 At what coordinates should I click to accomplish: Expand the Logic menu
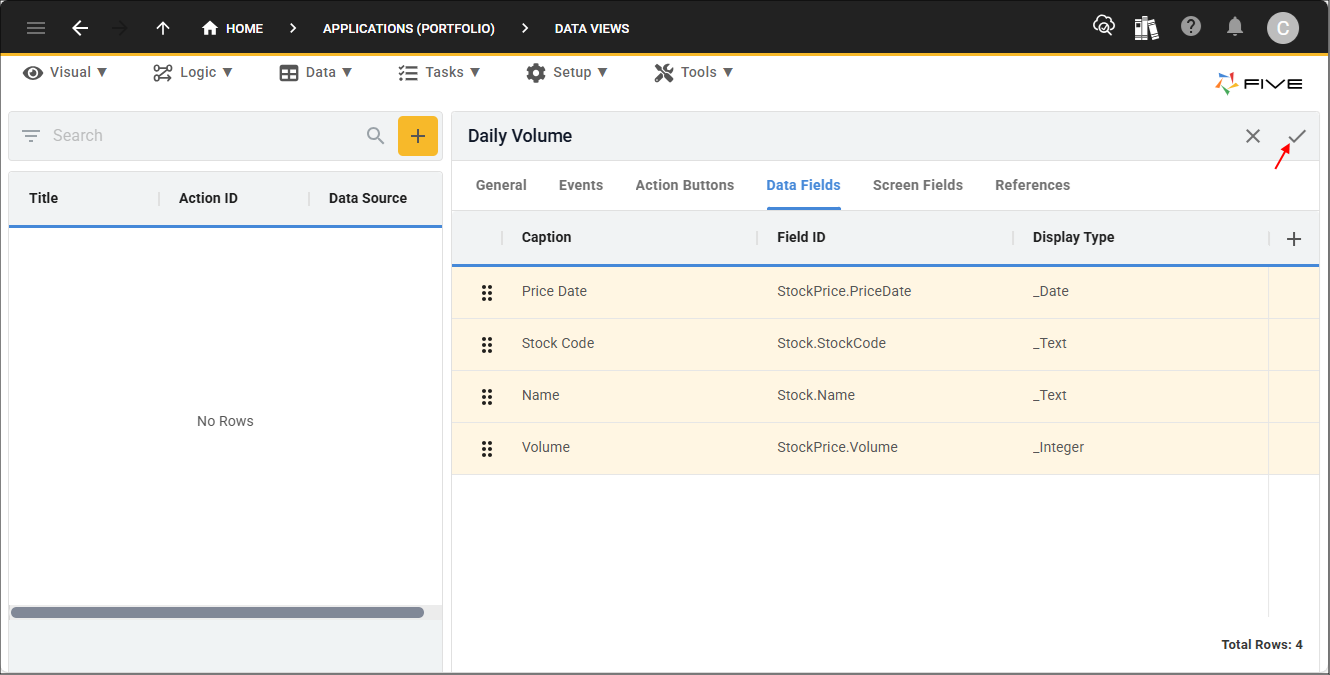[193, 72]
